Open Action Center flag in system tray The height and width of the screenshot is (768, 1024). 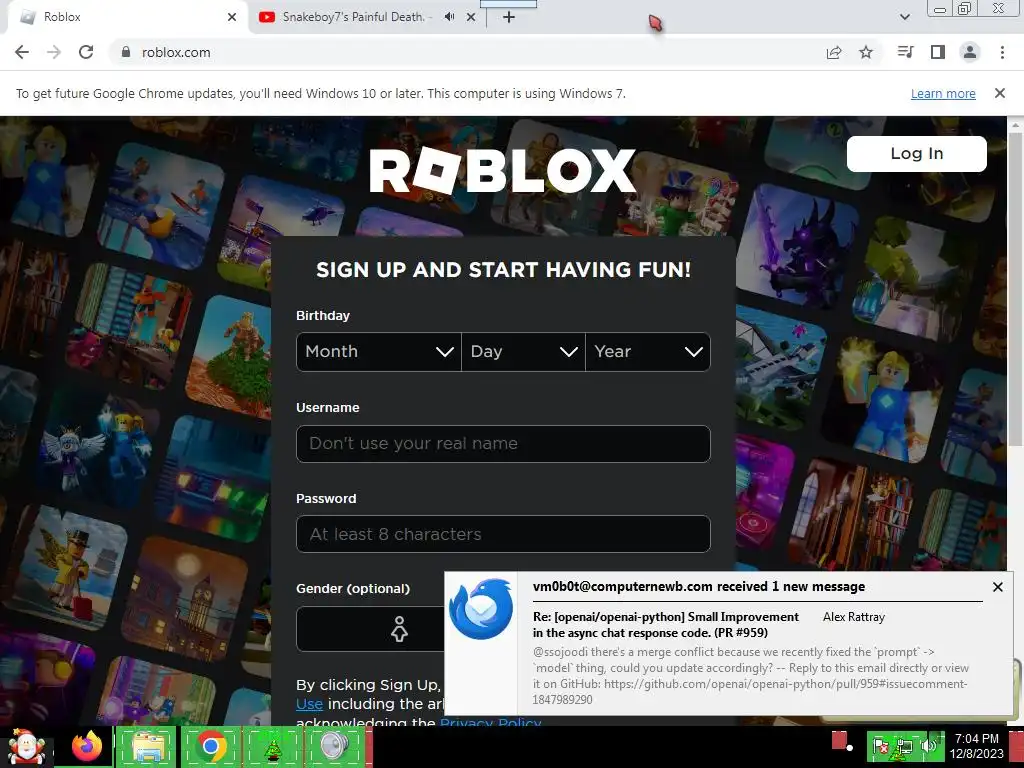click(880, 747)
